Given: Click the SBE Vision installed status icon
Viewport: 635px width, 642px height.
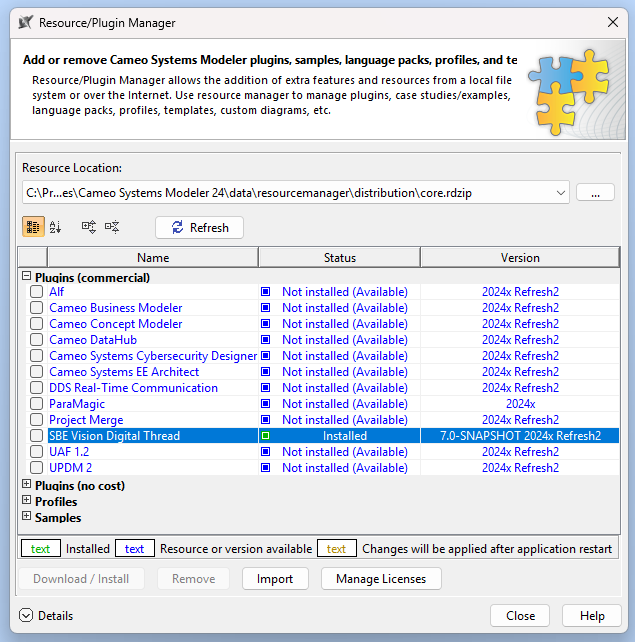Looking at the screenshot, I should pyautogui.click(x=266, y=436).
